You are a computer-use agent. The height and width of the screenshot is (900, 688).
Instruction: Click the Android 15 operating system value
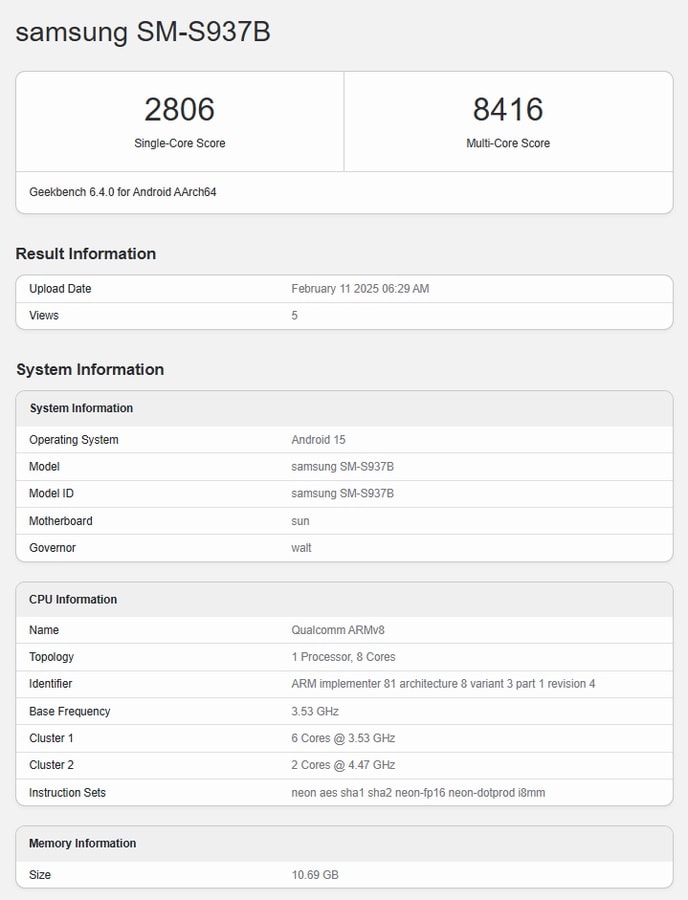point(318,440)
